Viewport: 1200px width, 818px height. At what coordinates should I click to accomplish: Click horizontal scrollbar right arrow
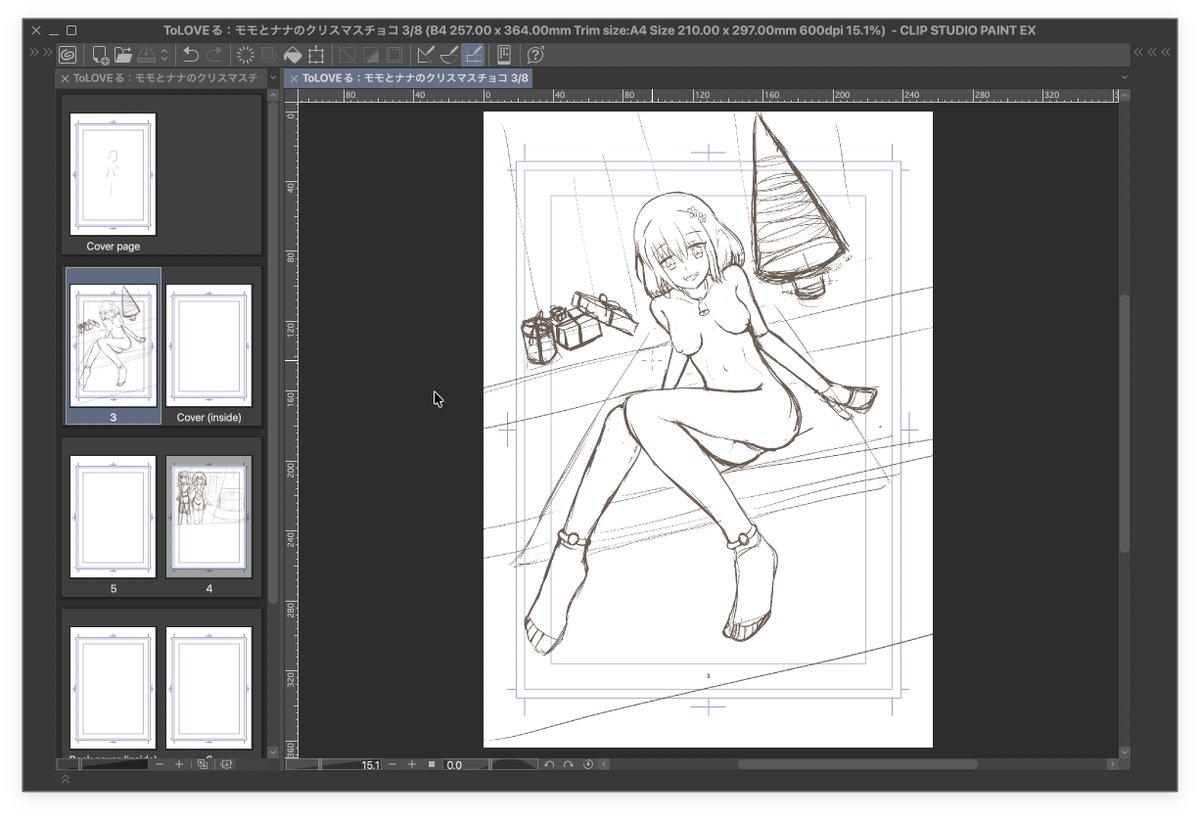pos(1112,764)
